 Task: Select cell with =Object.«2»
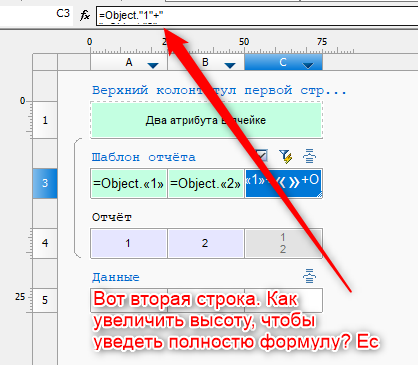(206, 184)
